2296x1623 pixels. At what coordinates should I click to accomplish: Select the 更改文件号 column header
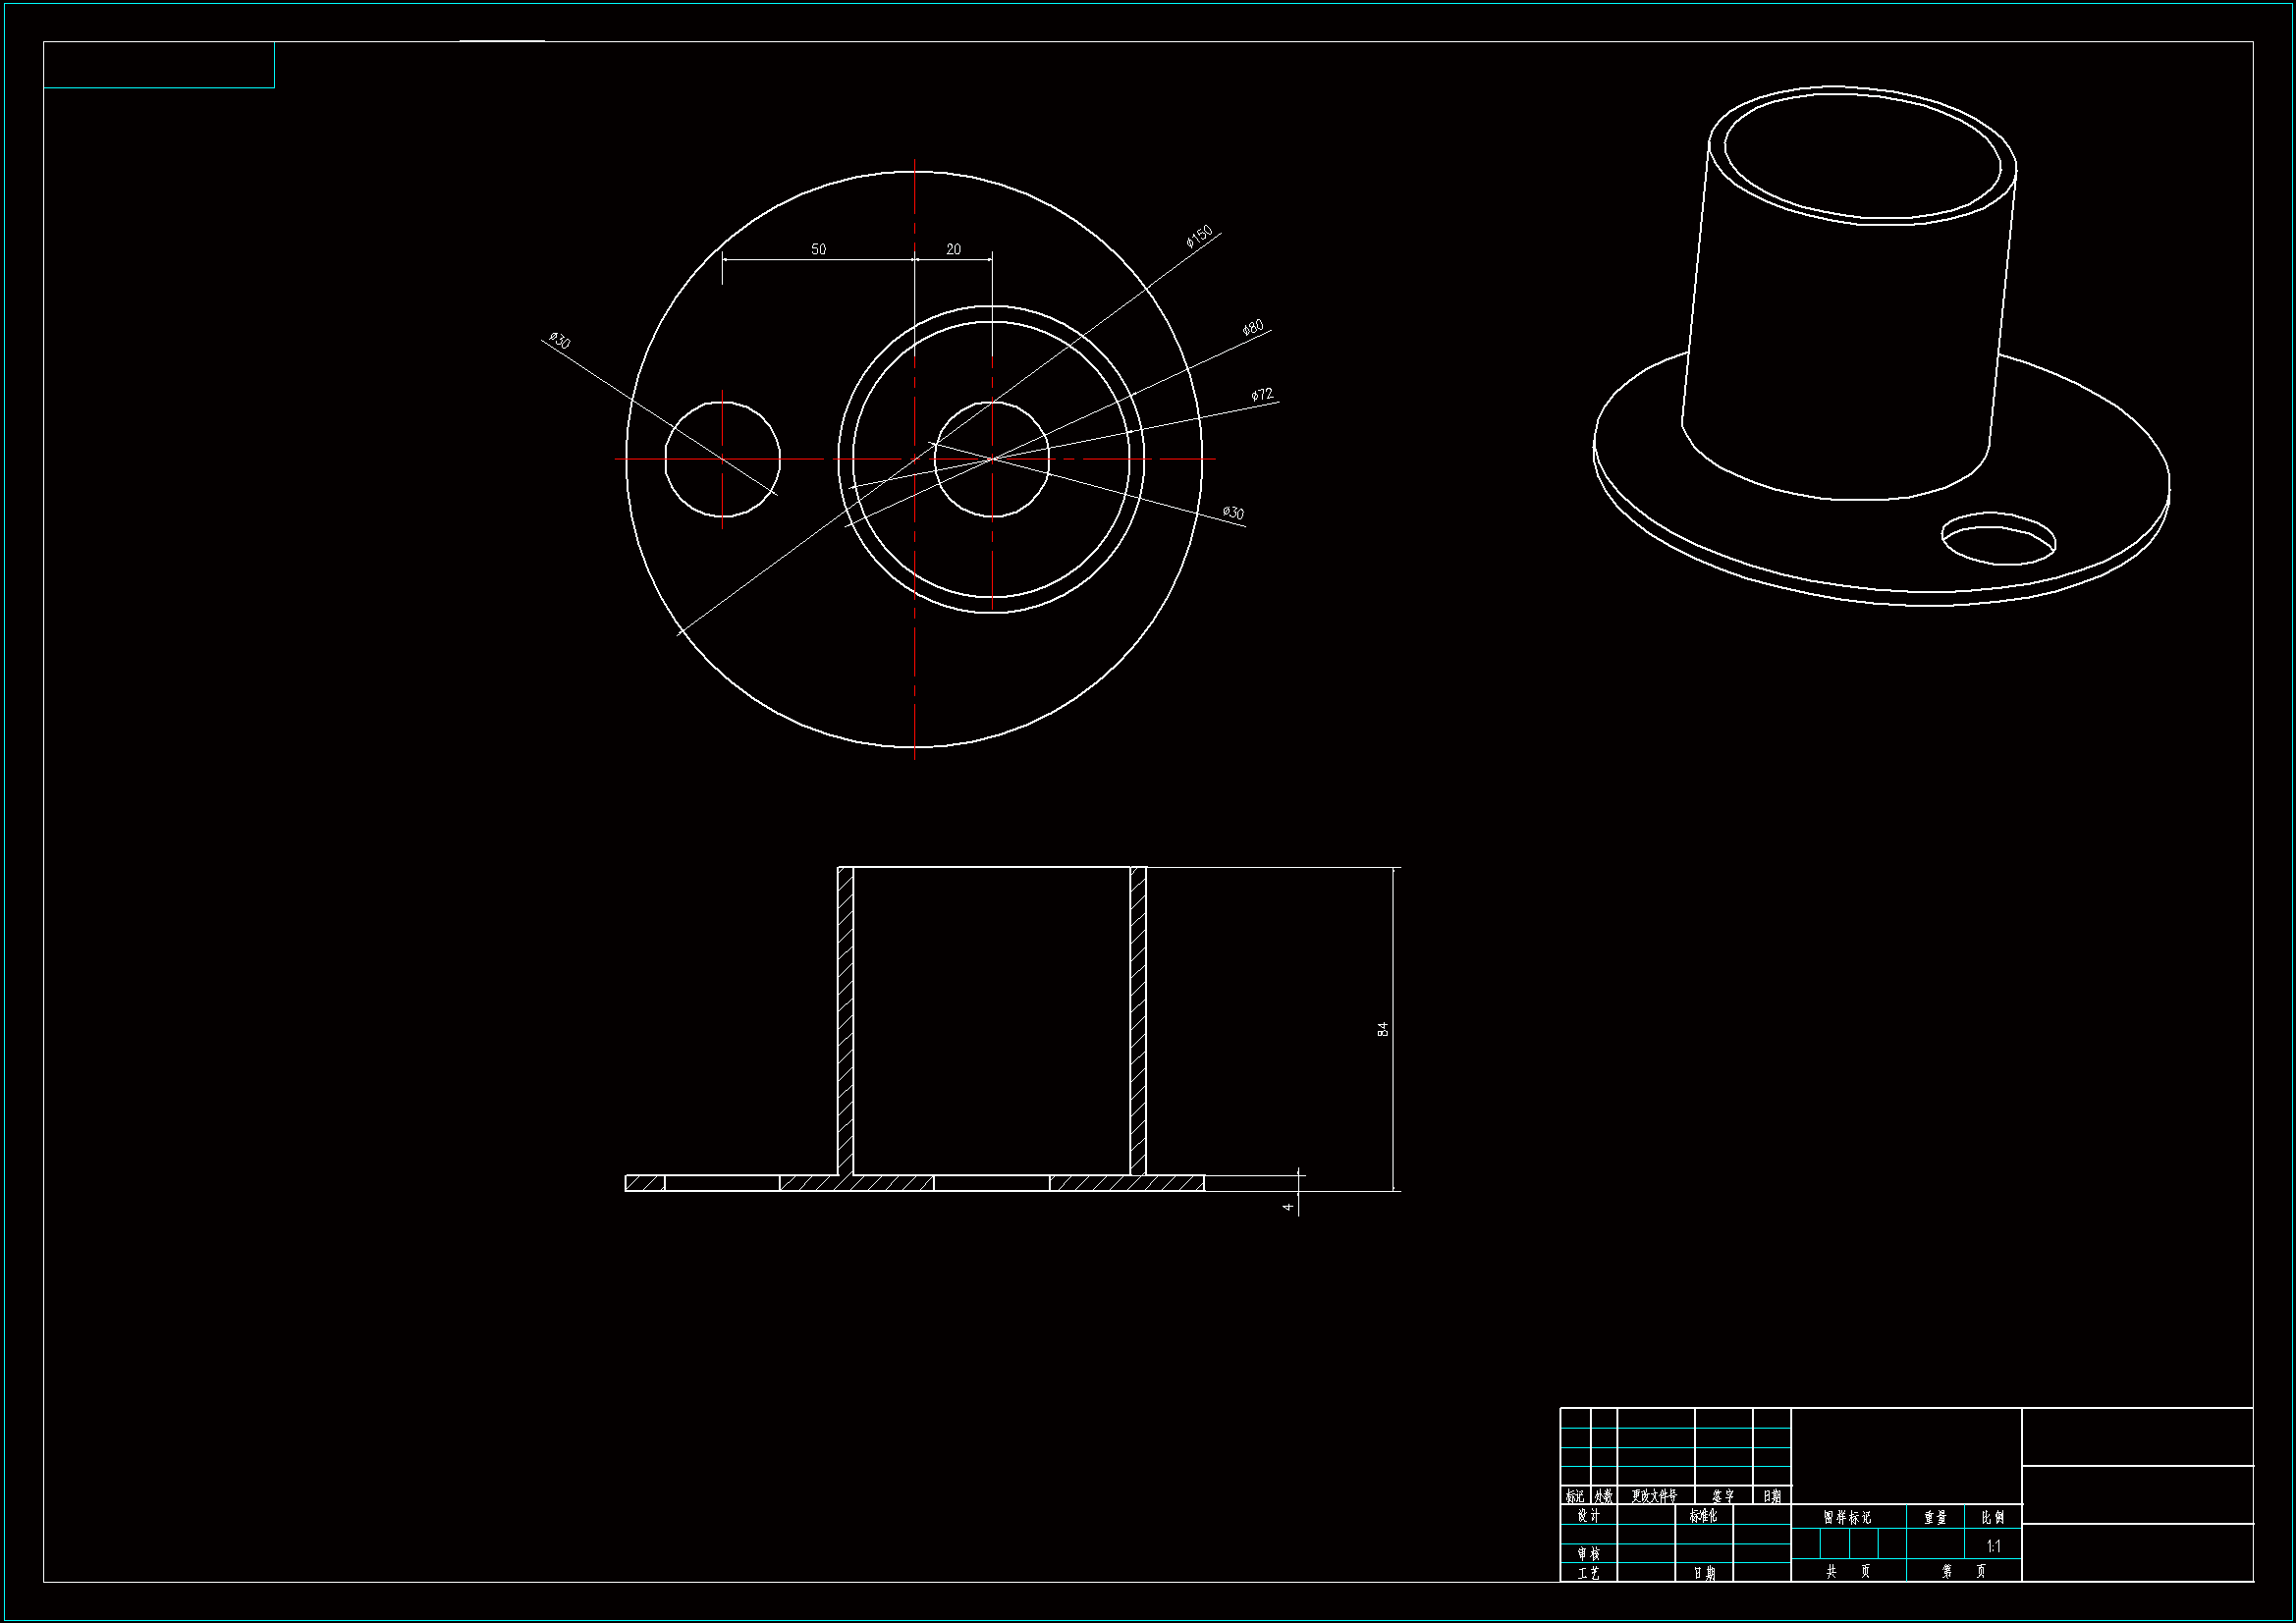coord(1654,1496)
